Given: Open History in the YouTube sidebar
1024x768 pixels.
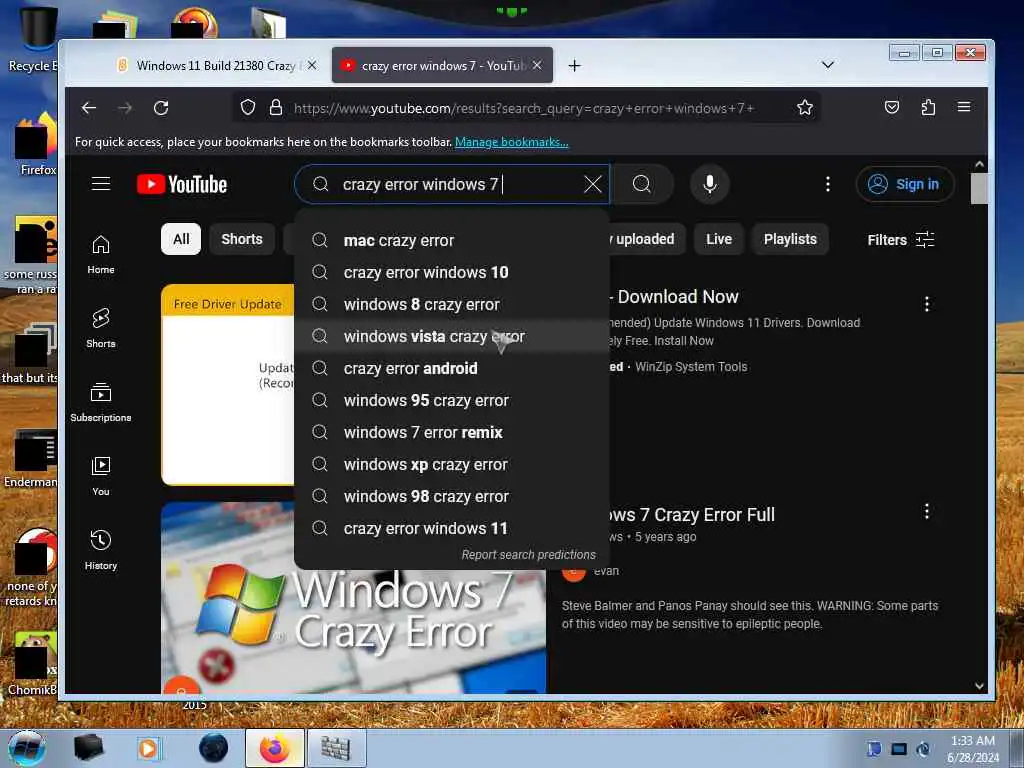Looking at the screenshot, I should coord(101,550).
